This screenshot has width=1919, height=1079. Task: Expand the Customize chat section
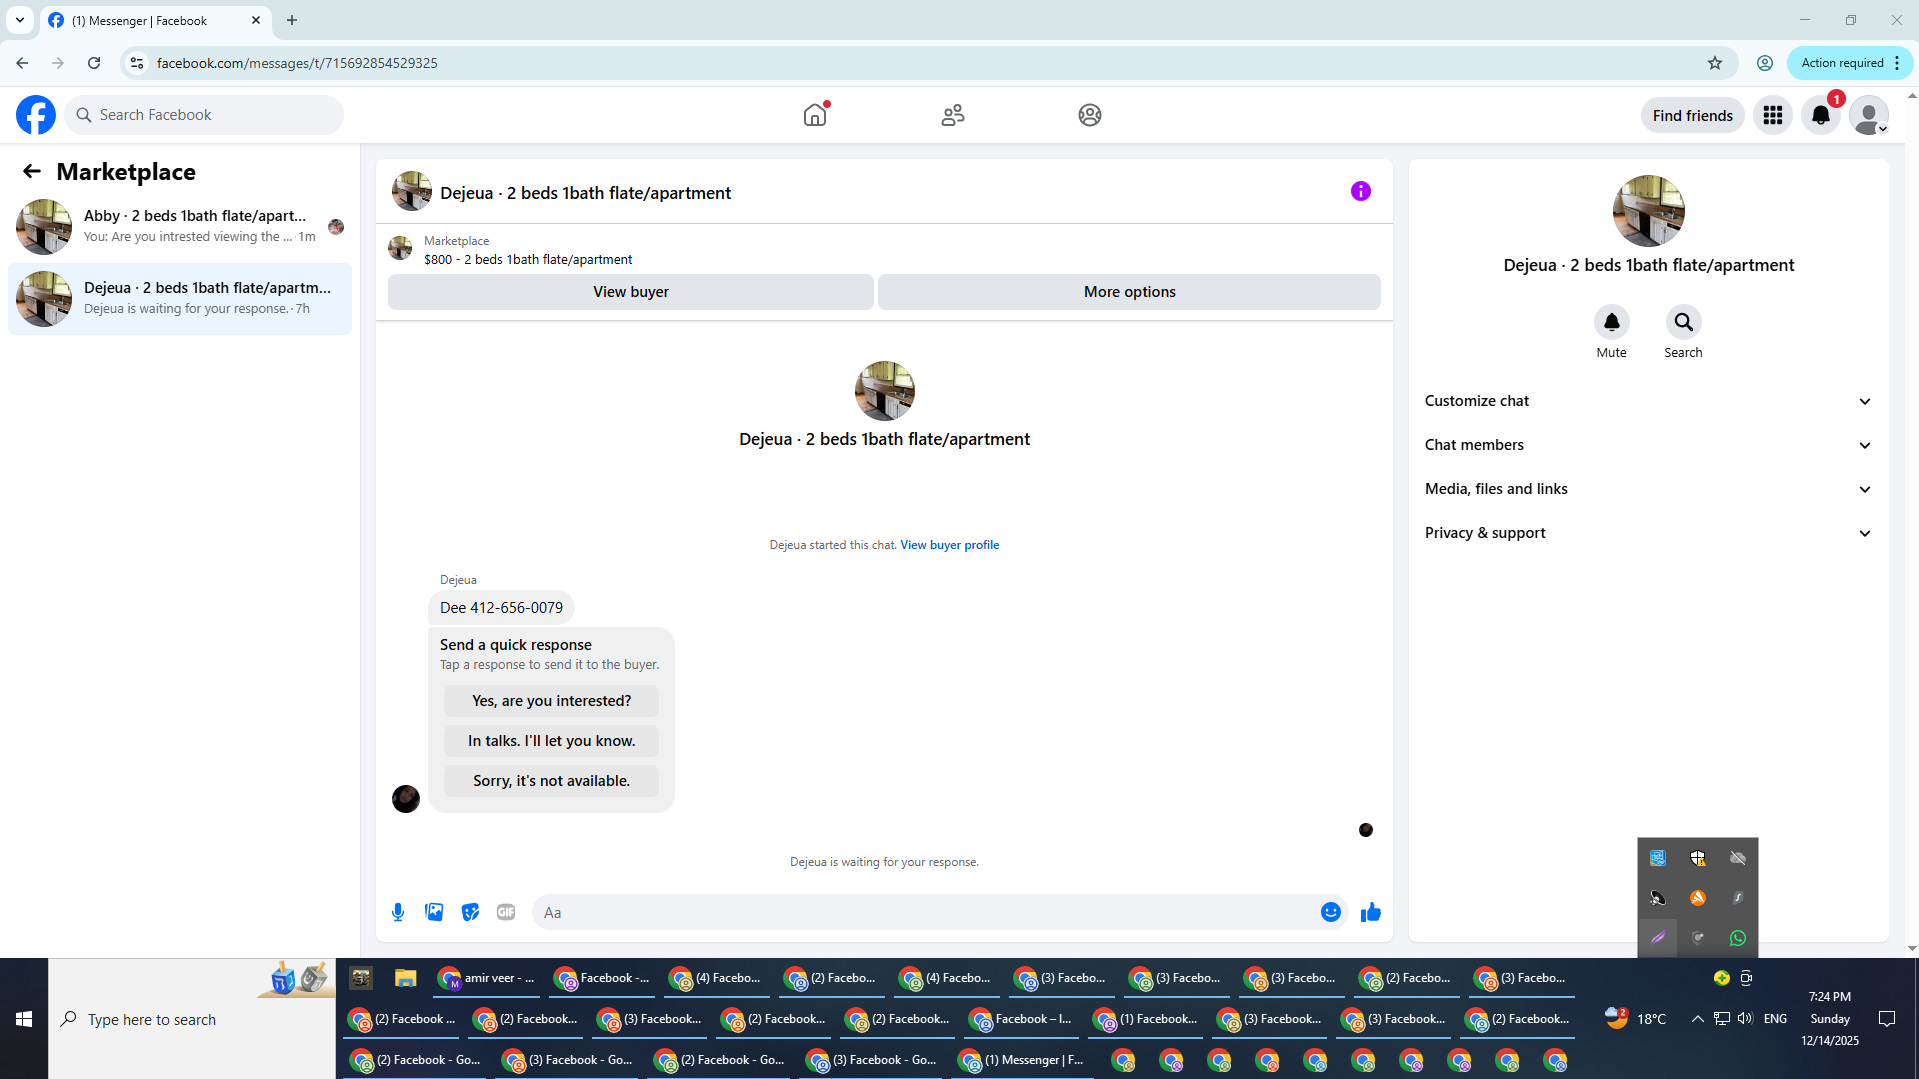tap(1648, 401)
